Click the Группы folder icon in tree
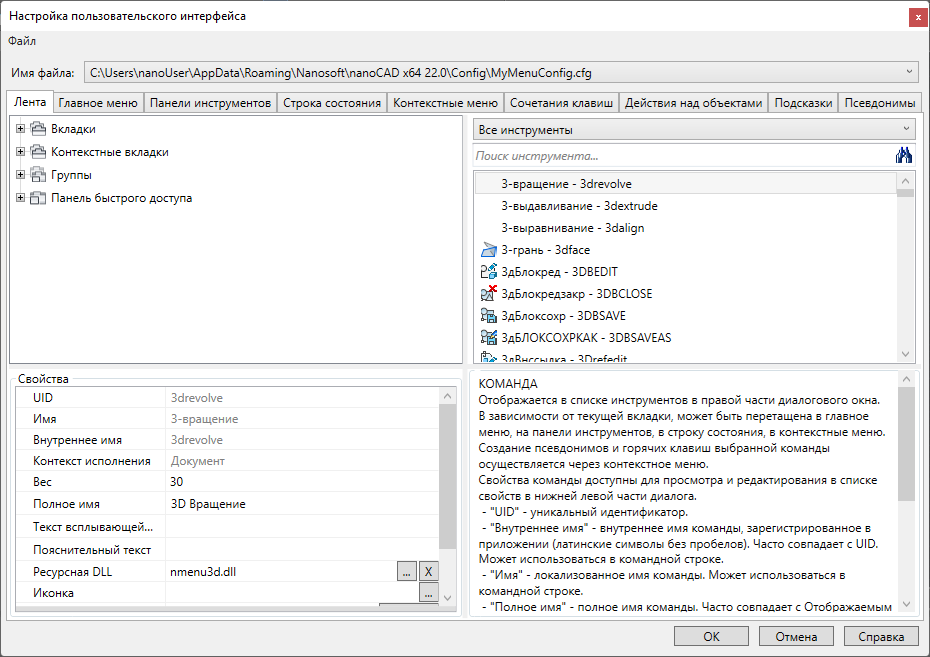930x657 pixels. 39,175
